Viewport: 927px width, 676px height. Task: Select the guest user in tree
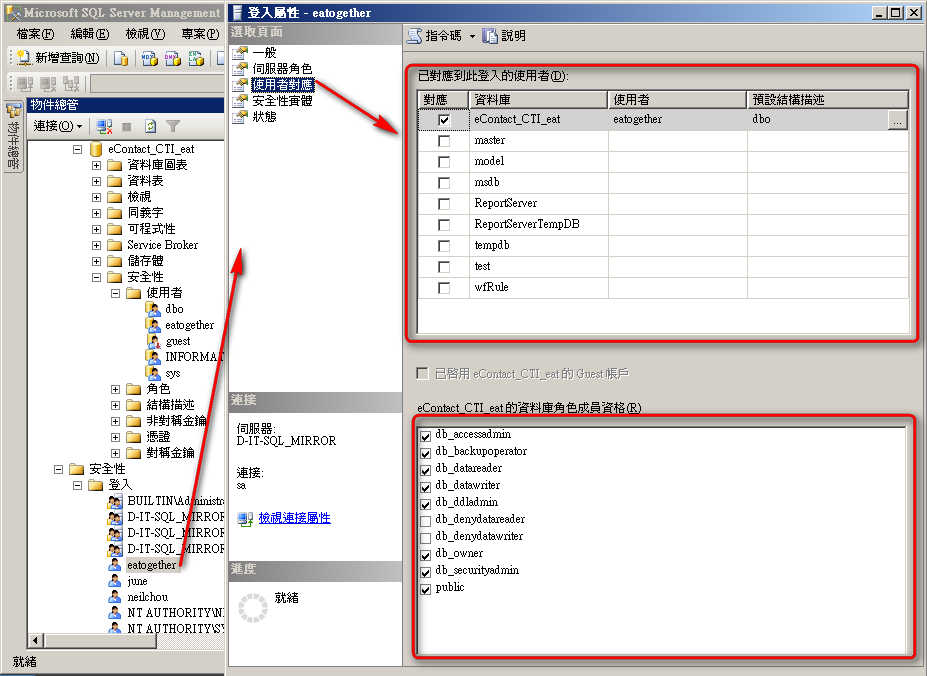pyautogui.click(x=177, y=341)
